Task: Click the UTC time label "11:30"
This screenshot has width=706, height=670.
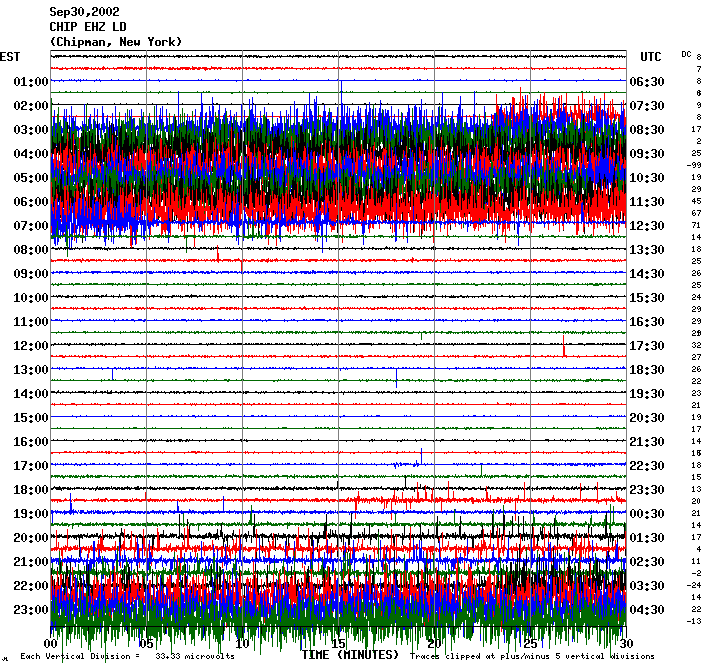Action: (x=647, y=202)
